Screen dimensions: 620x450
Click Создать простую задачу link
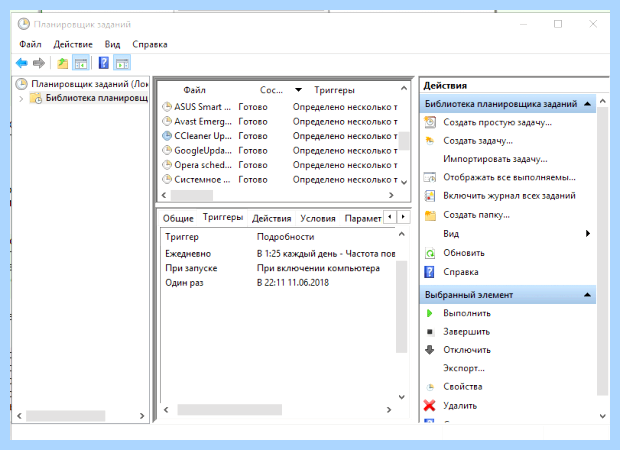(497, 123)
